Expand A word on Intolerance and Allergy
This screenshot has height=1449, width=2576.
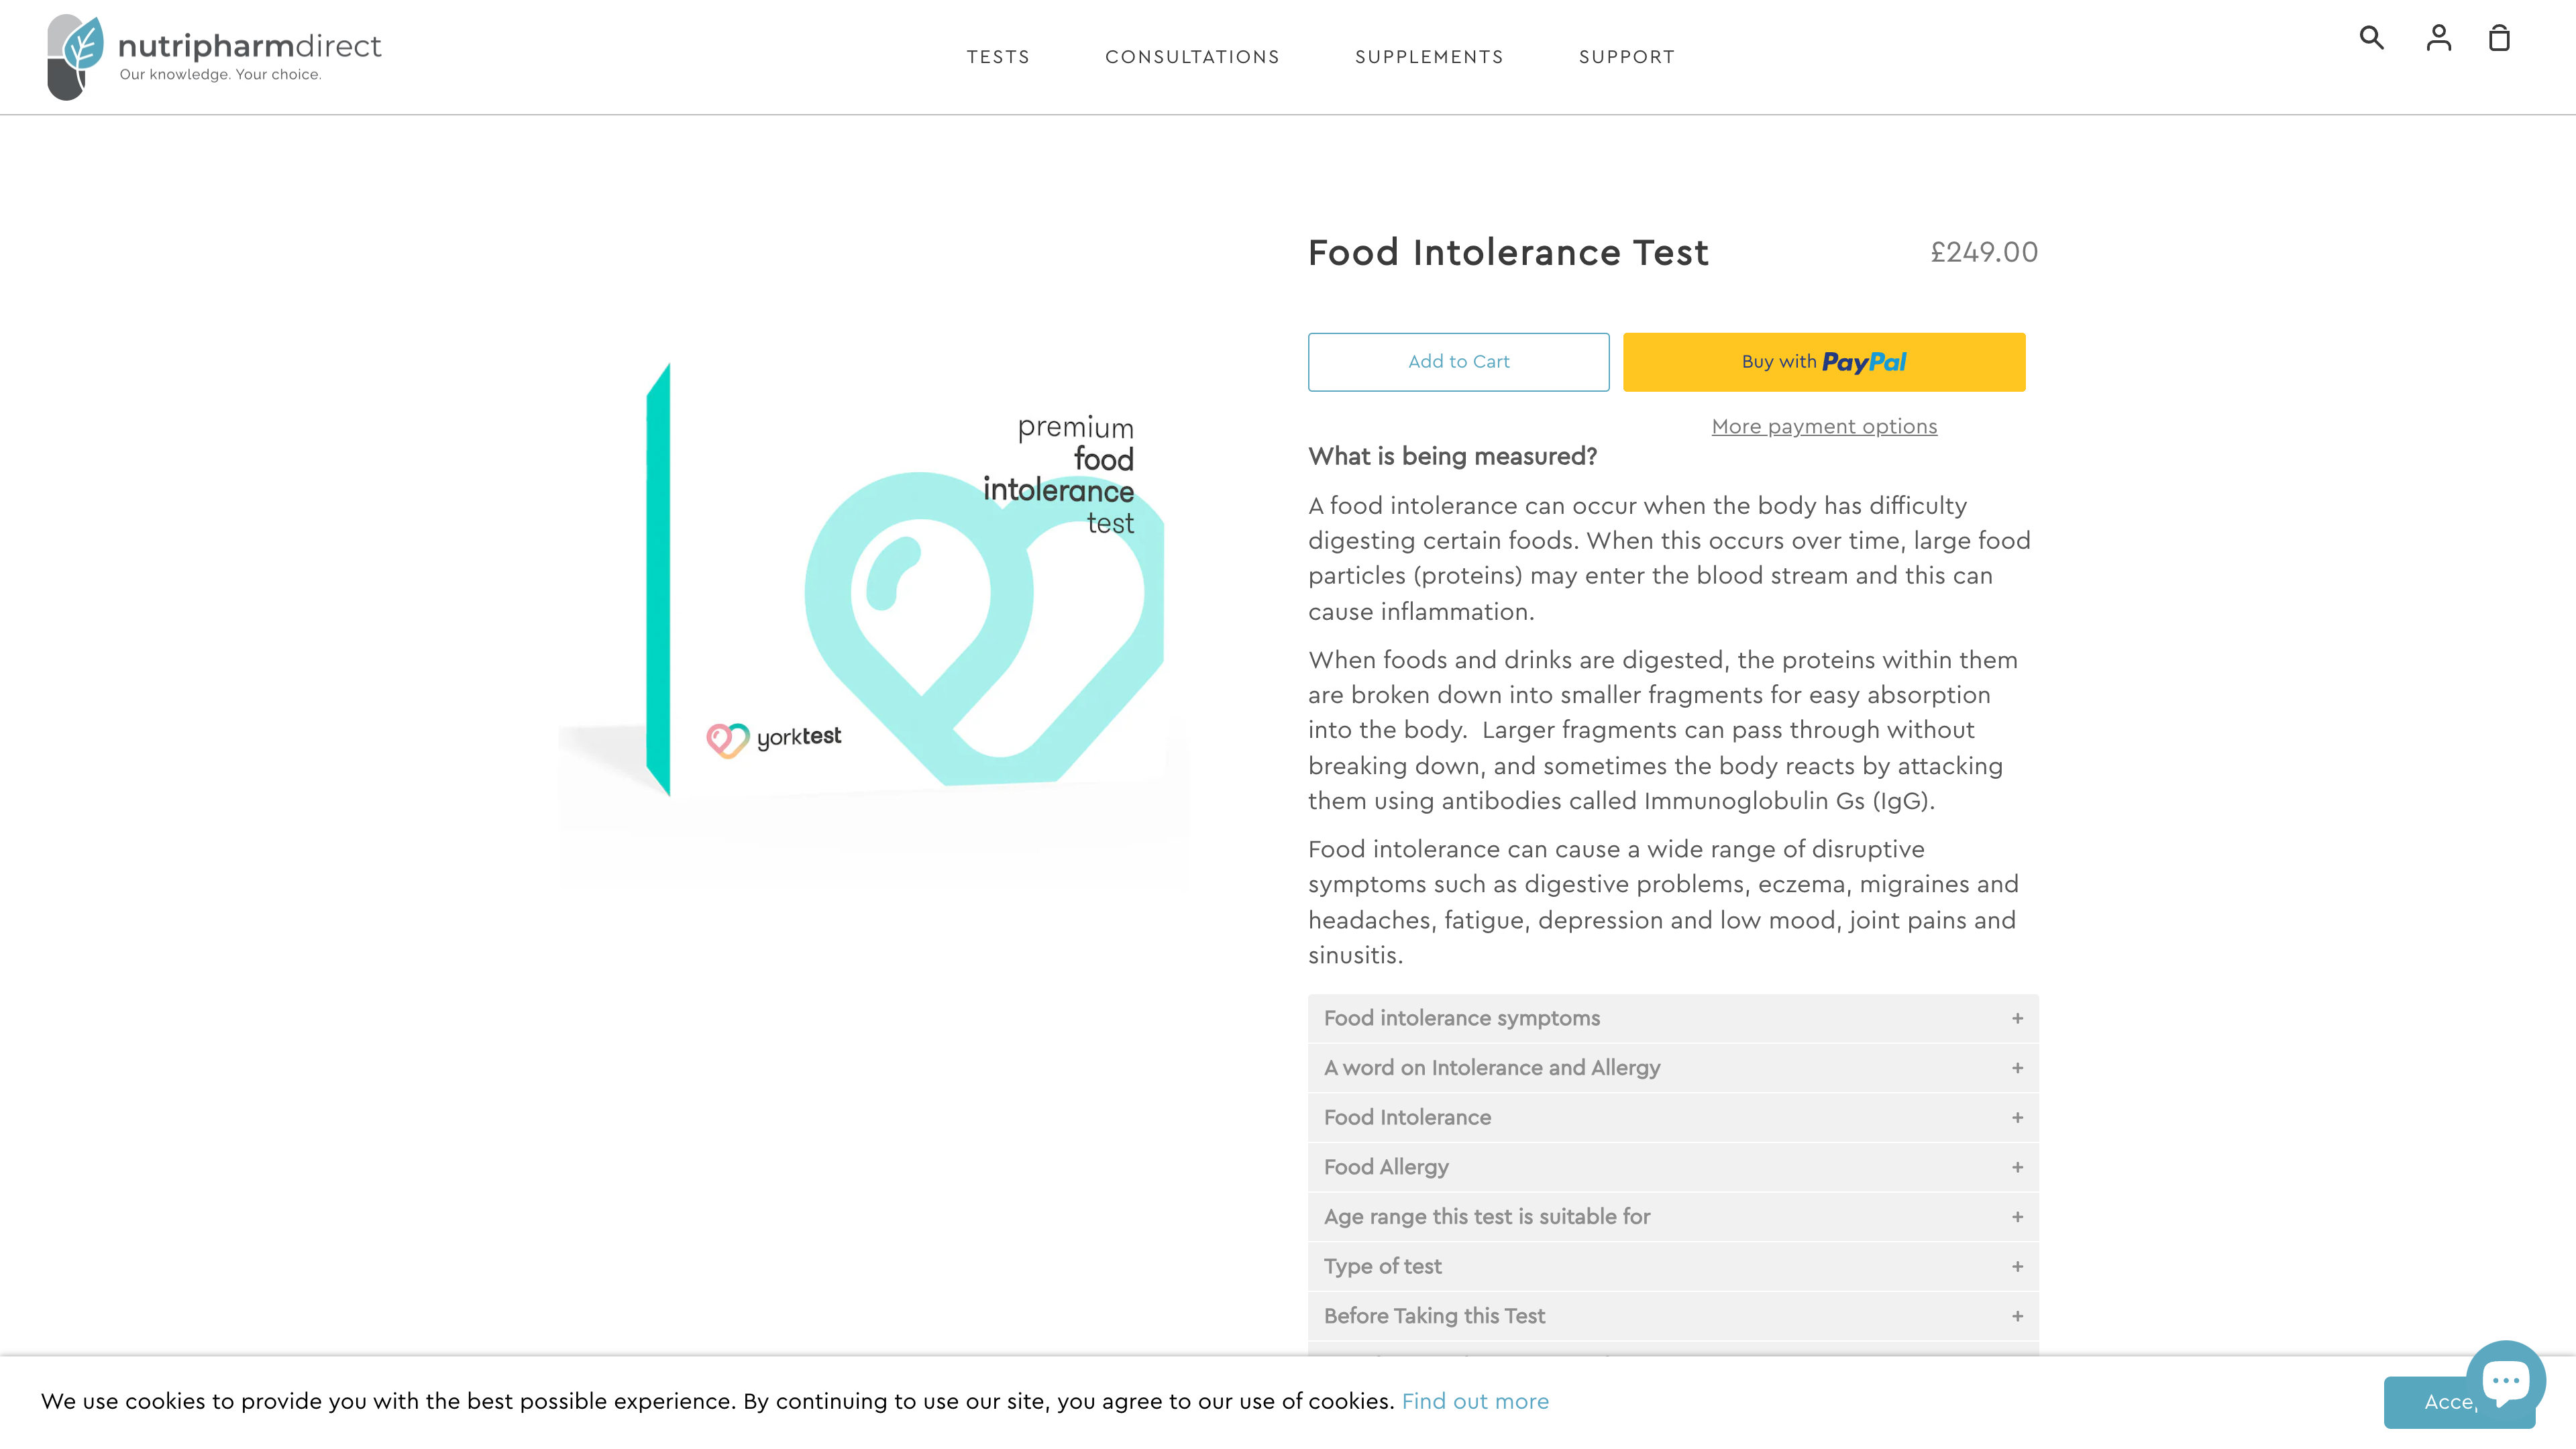point(1672,1067)
